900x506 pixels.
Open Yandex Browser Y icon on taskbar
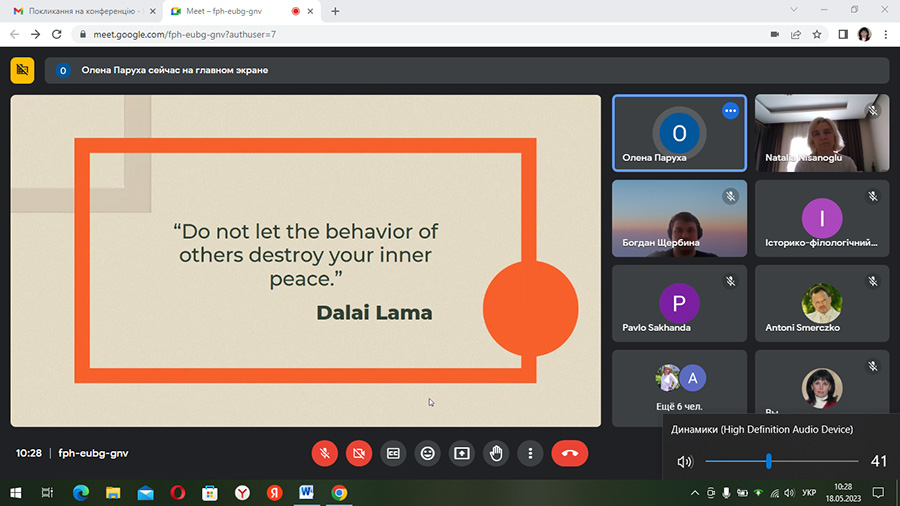click(x=242, y=493)
